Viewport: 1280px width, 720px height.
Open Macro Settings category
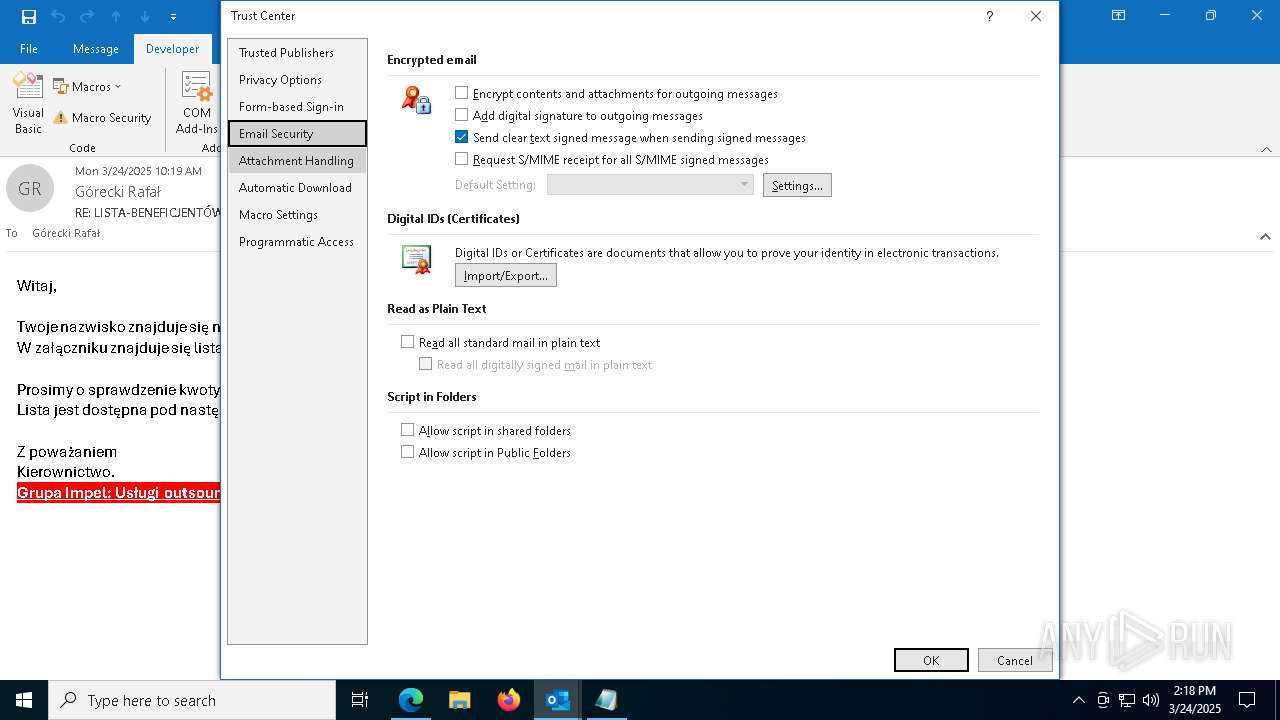[x=297, y=215]
